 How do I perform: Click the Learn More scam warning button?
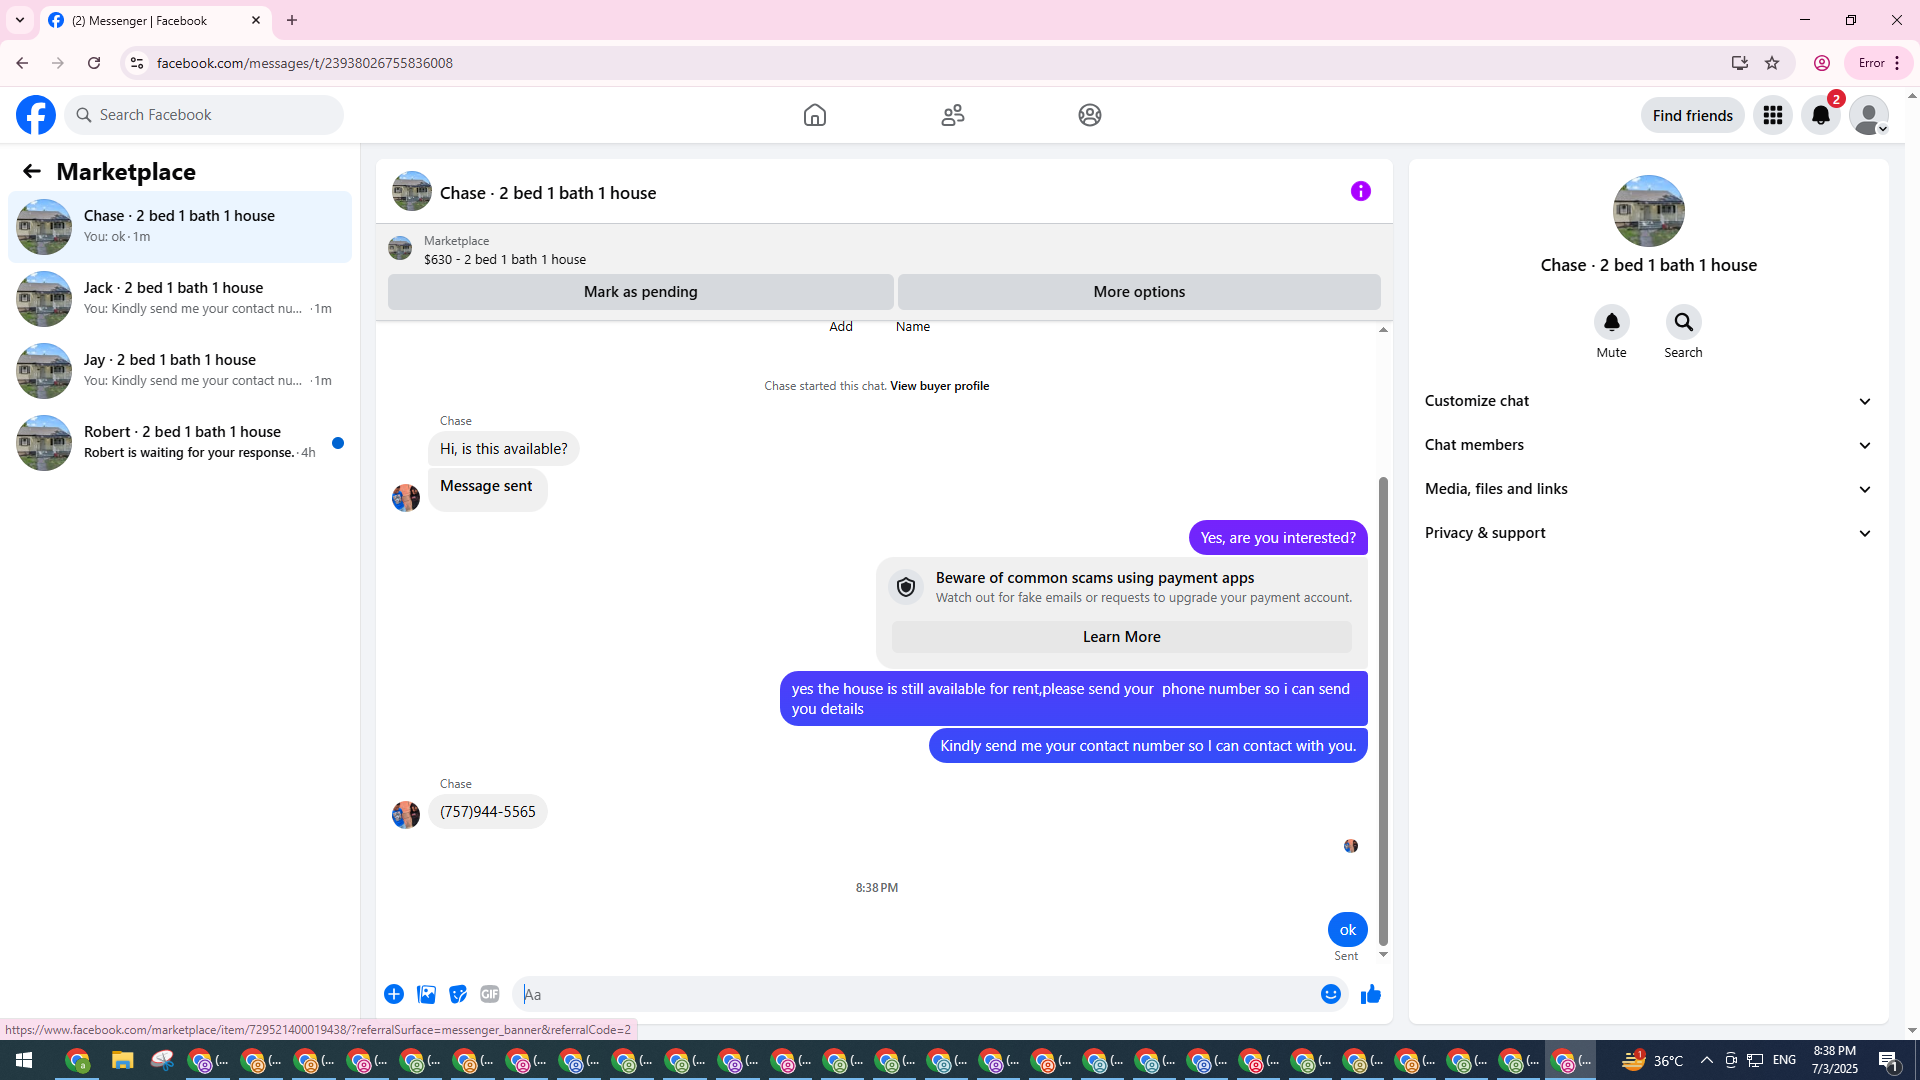pos(1121,637)
